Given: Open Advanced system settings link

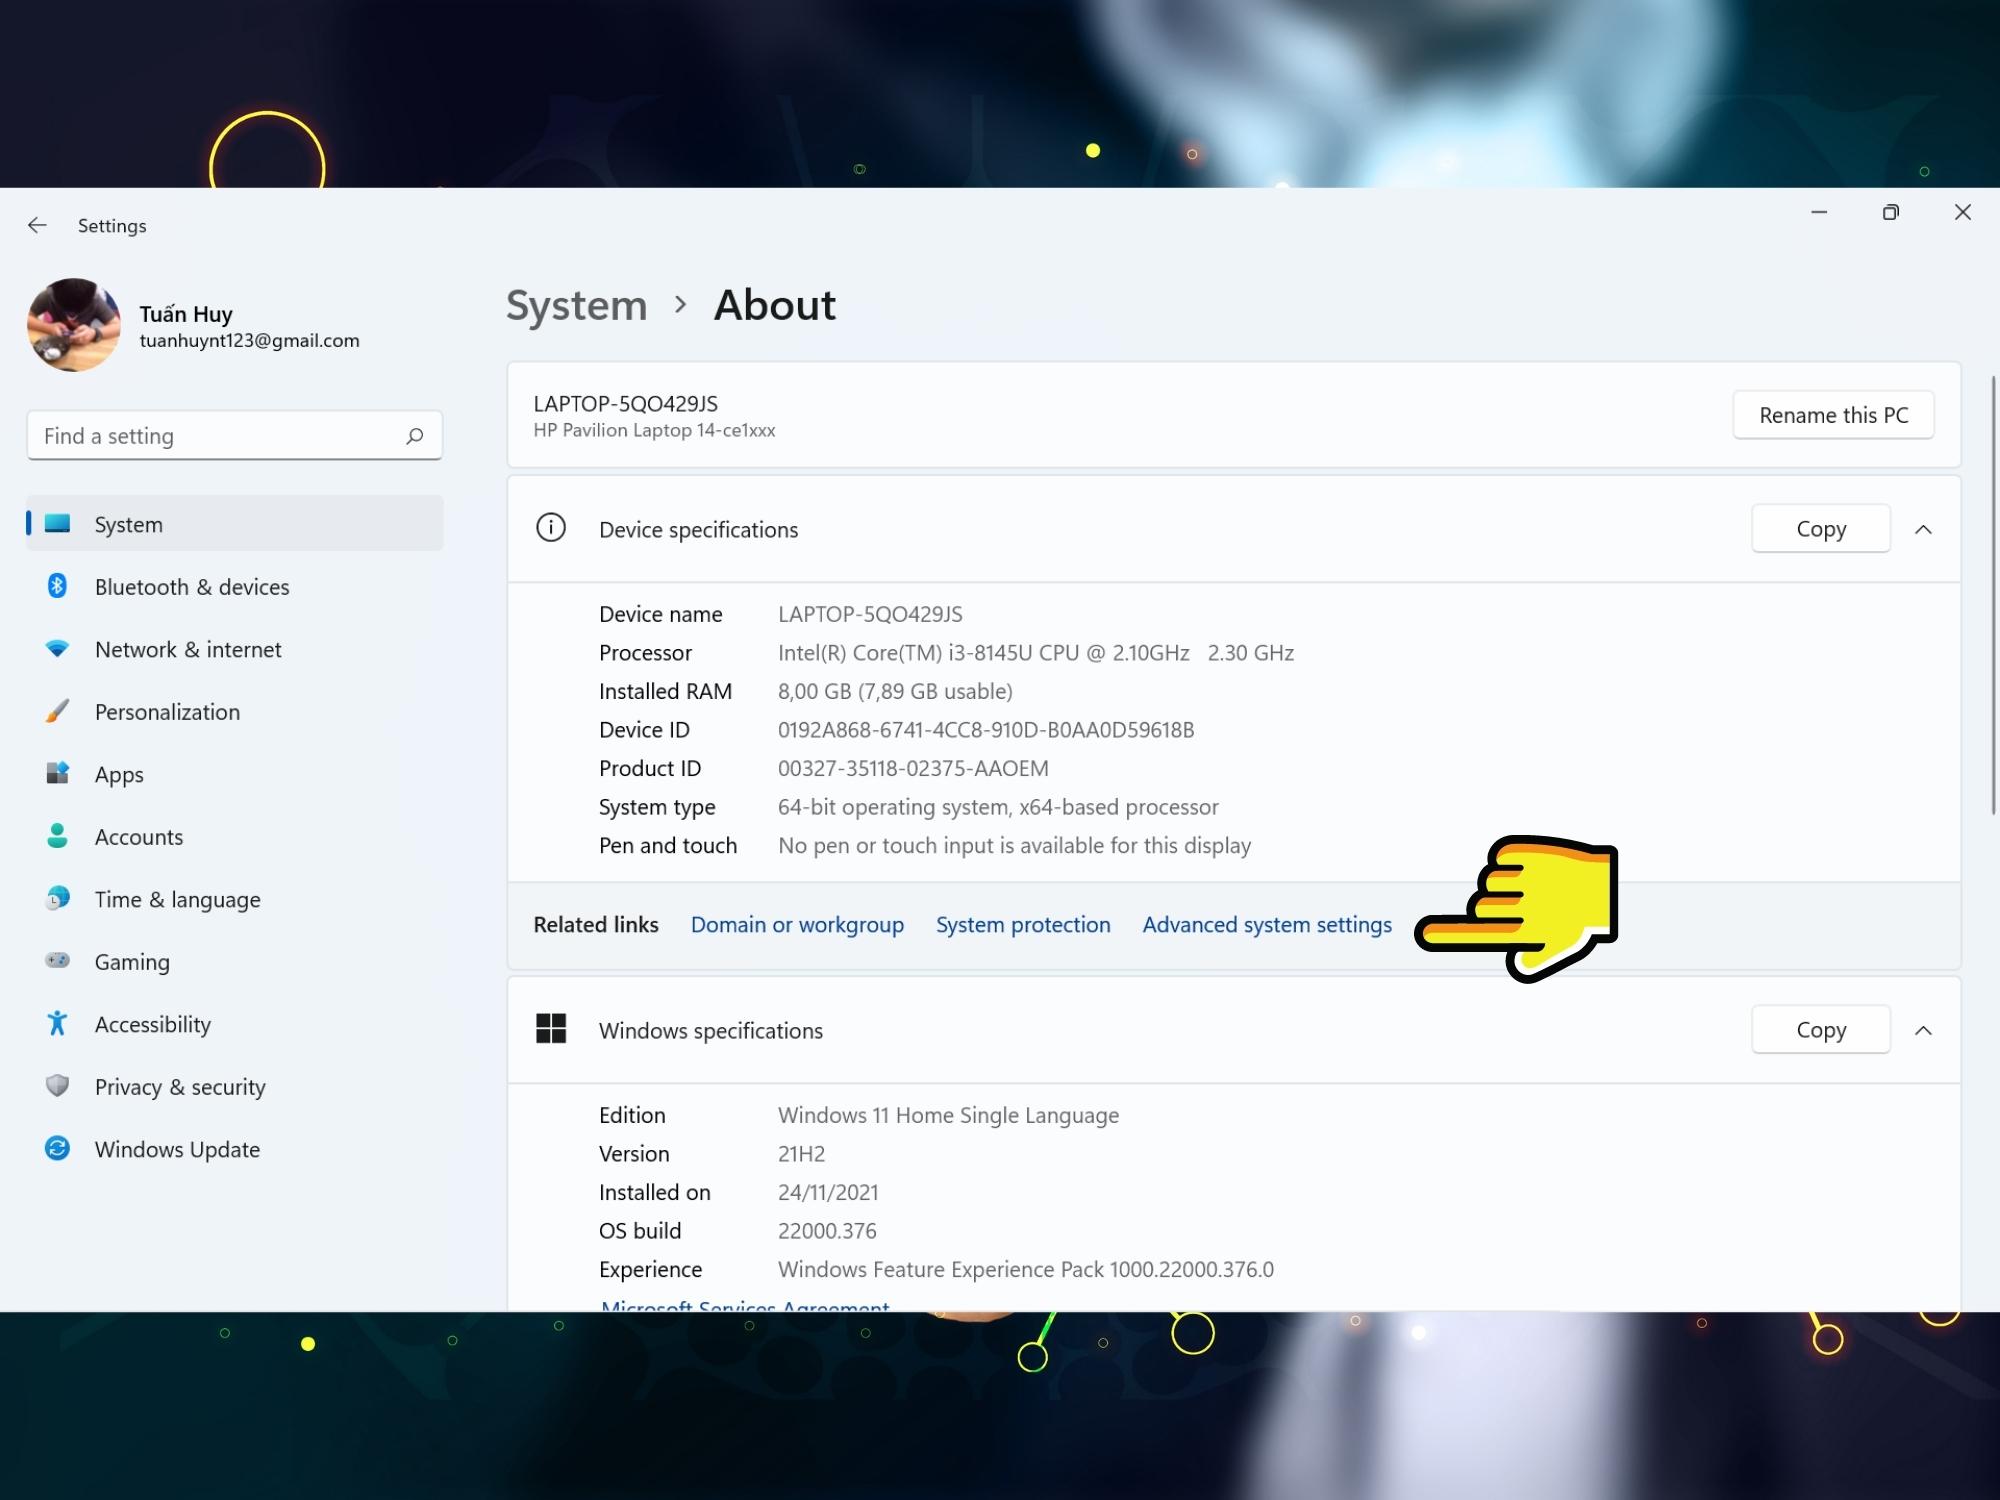Looking at the screenshot, I should (x=1267, y=924).
